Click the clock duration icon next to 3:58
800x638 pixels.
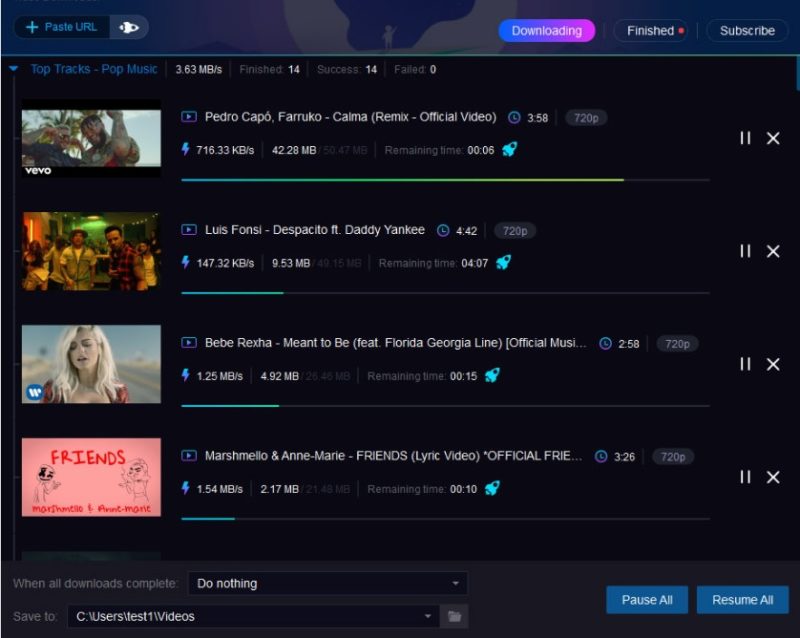click(x=514, y=118)
